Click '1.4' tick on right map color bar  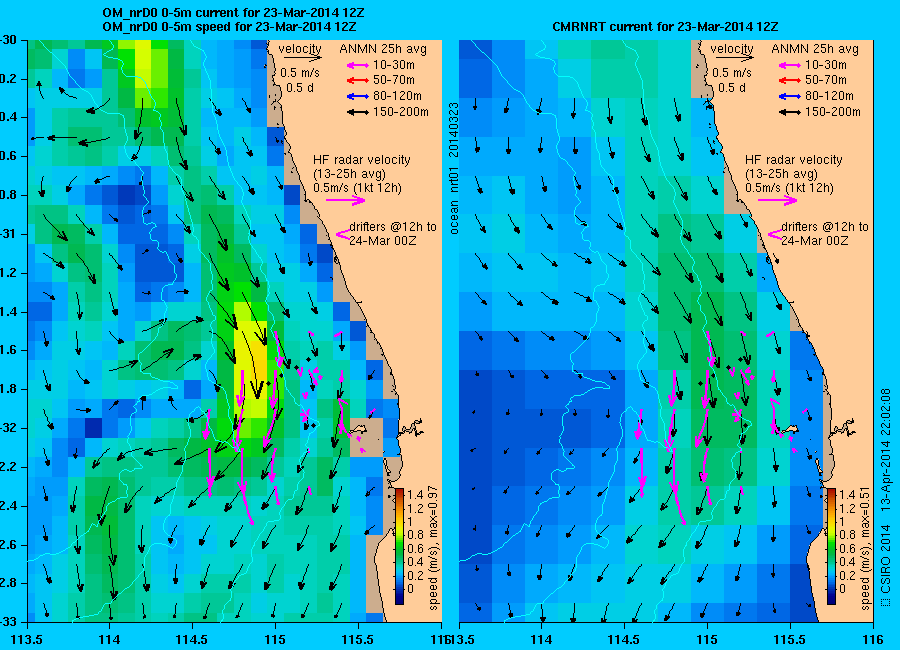[x=847, y=495]
